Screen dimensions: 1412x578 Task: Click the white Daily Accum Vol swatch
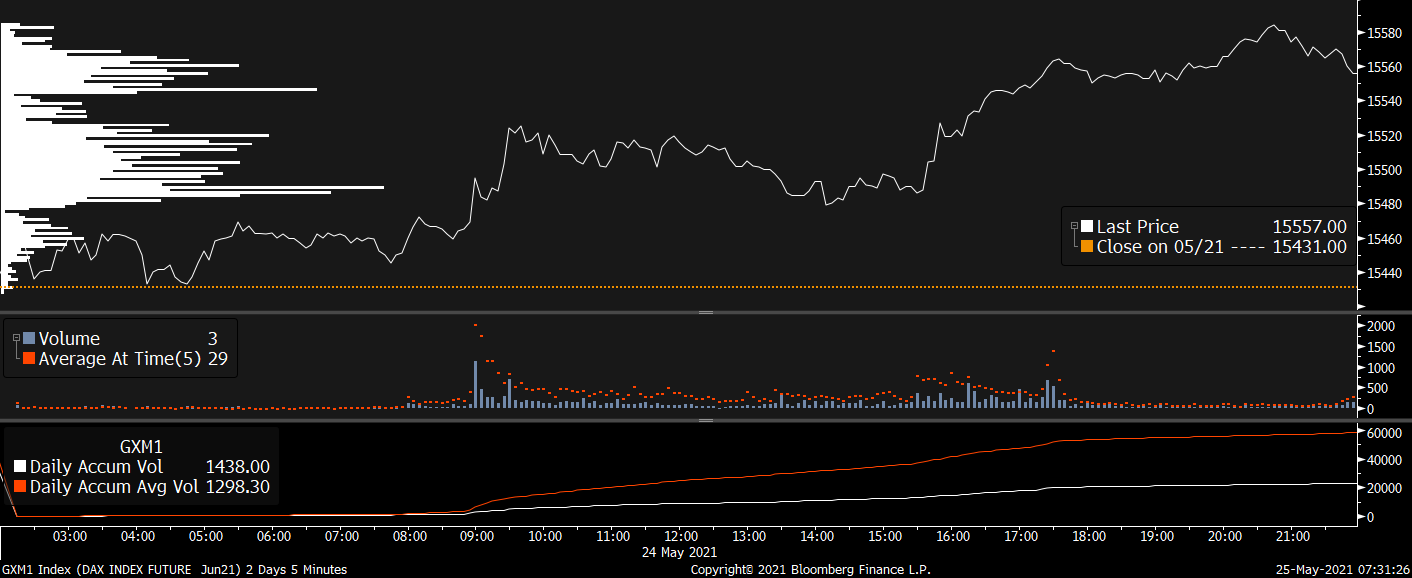[x=20, y=467]
